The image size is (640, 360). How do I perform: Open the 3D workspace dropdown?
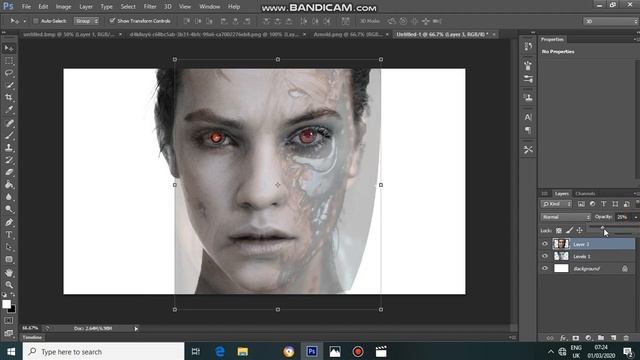click(x=611, y=21)
